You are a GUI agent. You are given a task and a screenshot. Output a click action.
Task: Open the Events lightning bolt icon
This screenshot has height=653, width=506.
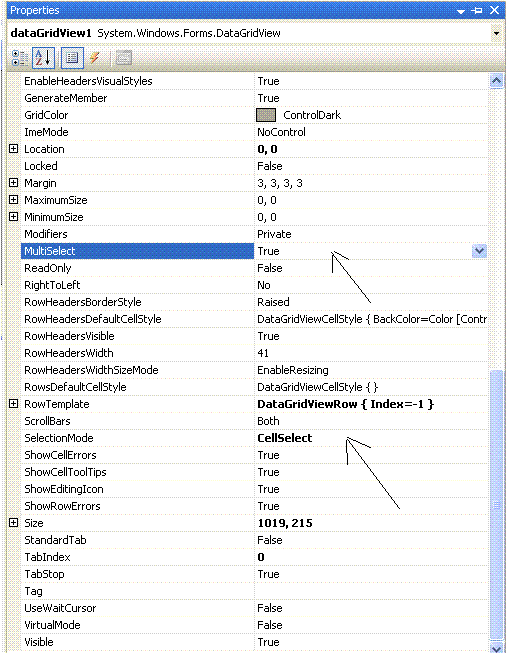(x=95, y=58)
